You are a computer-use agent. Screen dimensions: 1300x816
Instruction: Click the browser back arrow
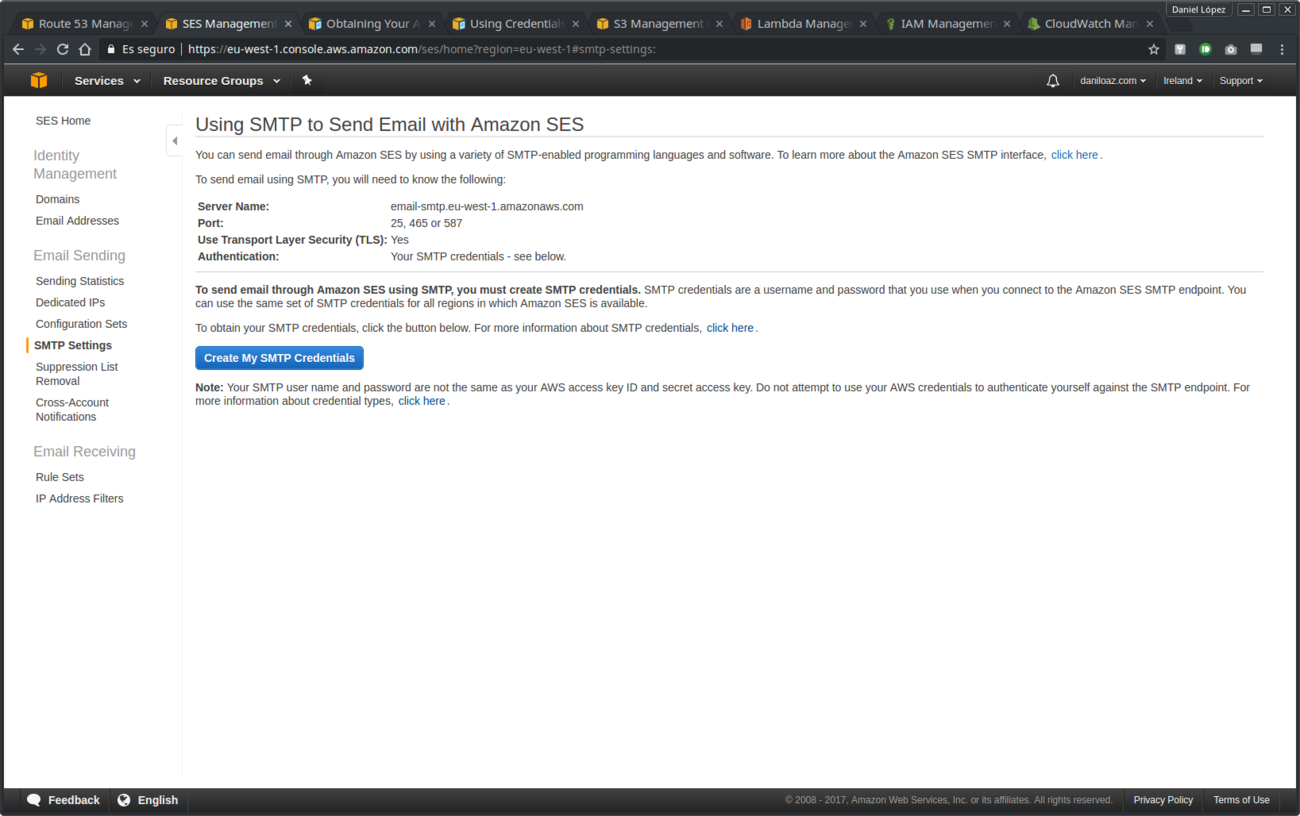pos(17,48)
